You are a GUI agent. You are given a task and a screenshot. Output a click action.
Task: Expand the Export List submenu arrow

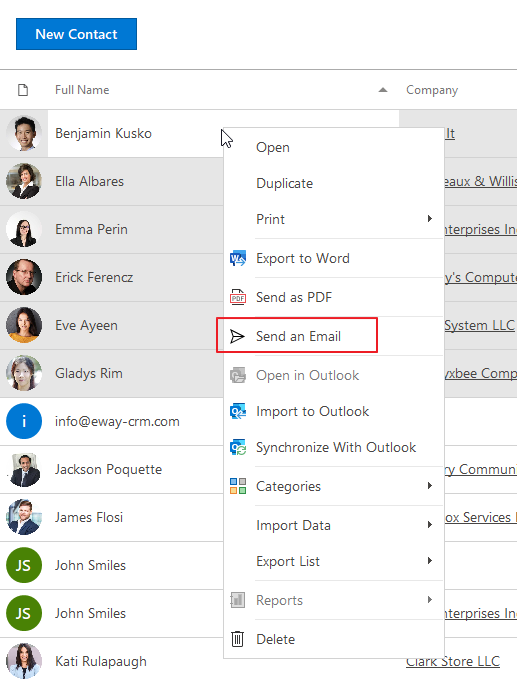click(430, 561)
